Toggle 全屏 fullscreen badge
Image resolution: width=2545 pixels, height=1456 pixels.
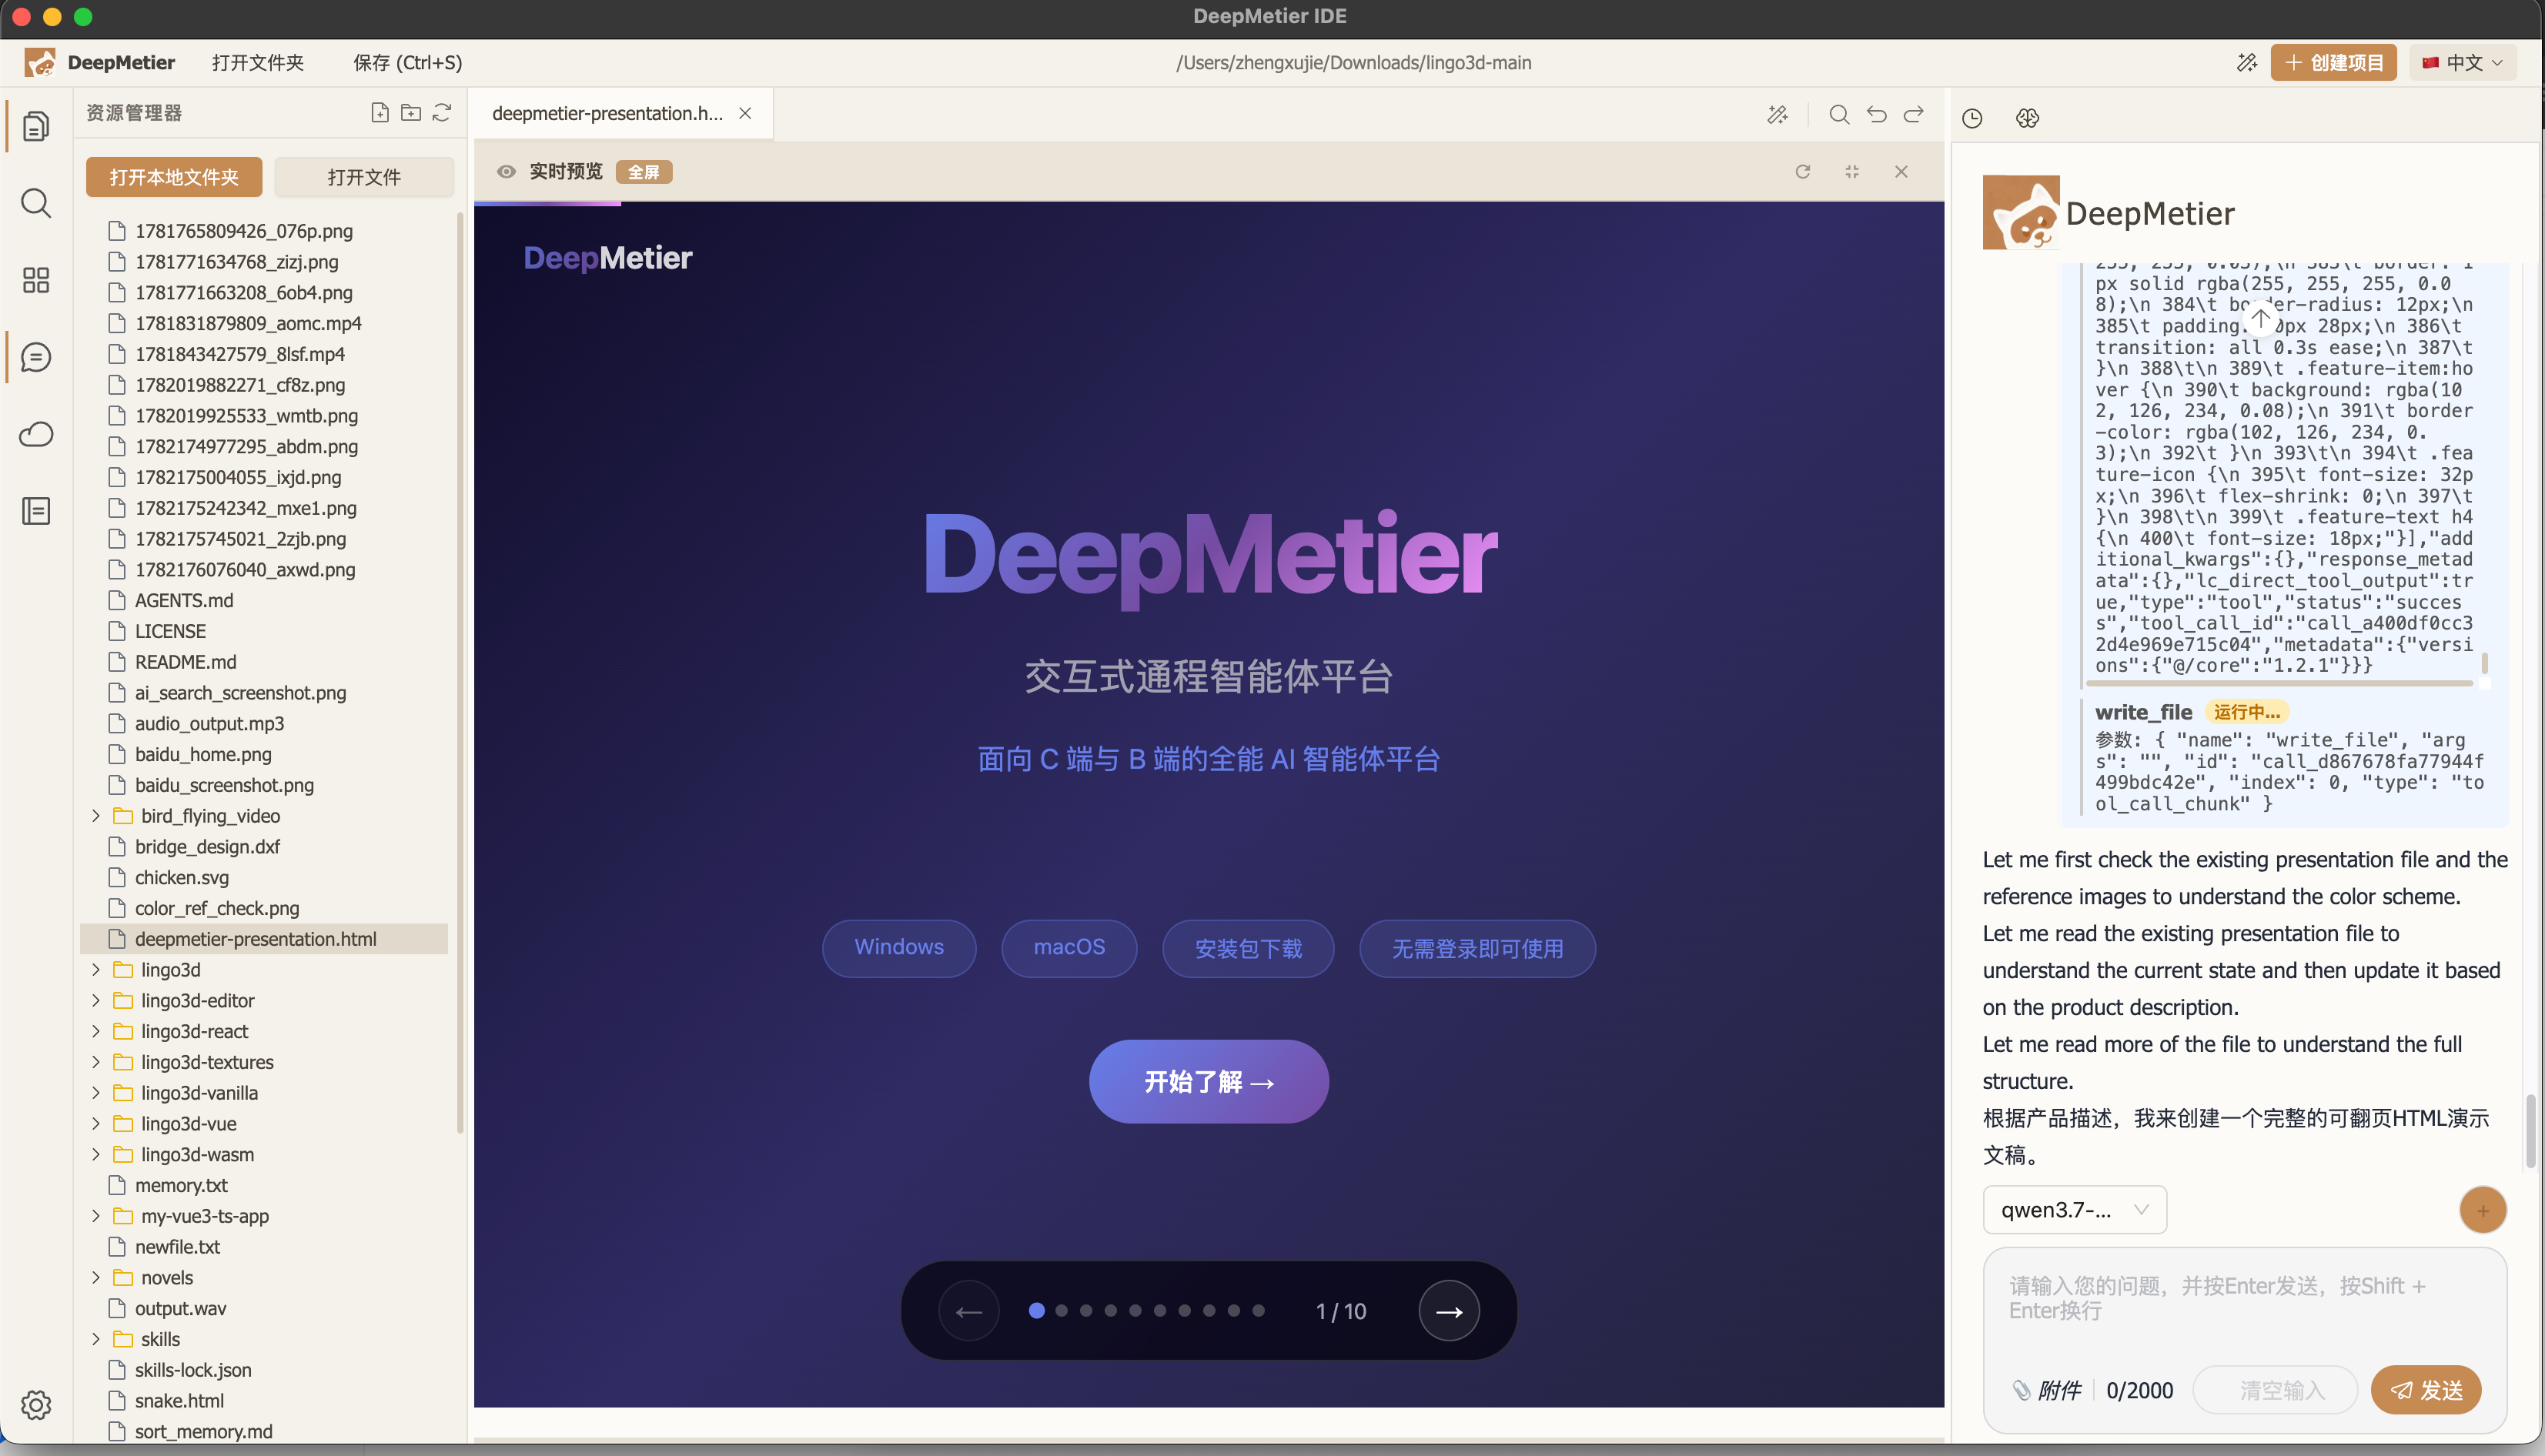643,172
